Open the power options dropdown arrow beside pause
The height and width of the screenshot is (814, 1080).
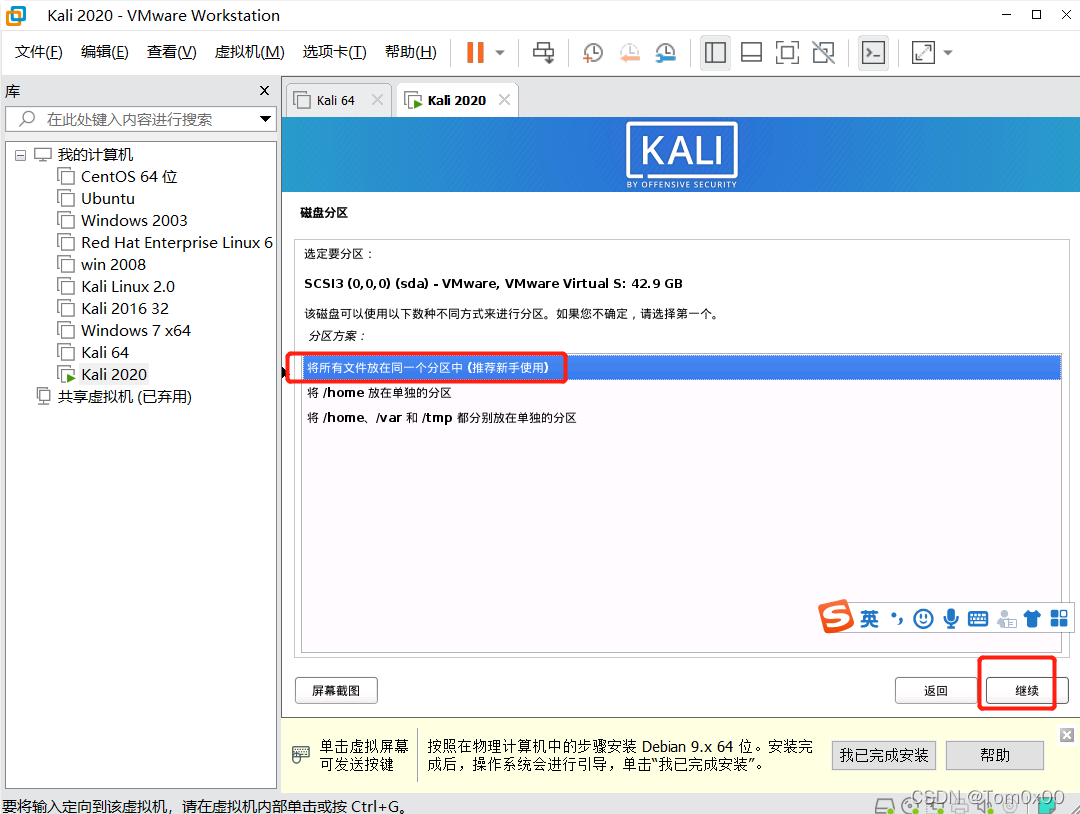coord(500,52)
